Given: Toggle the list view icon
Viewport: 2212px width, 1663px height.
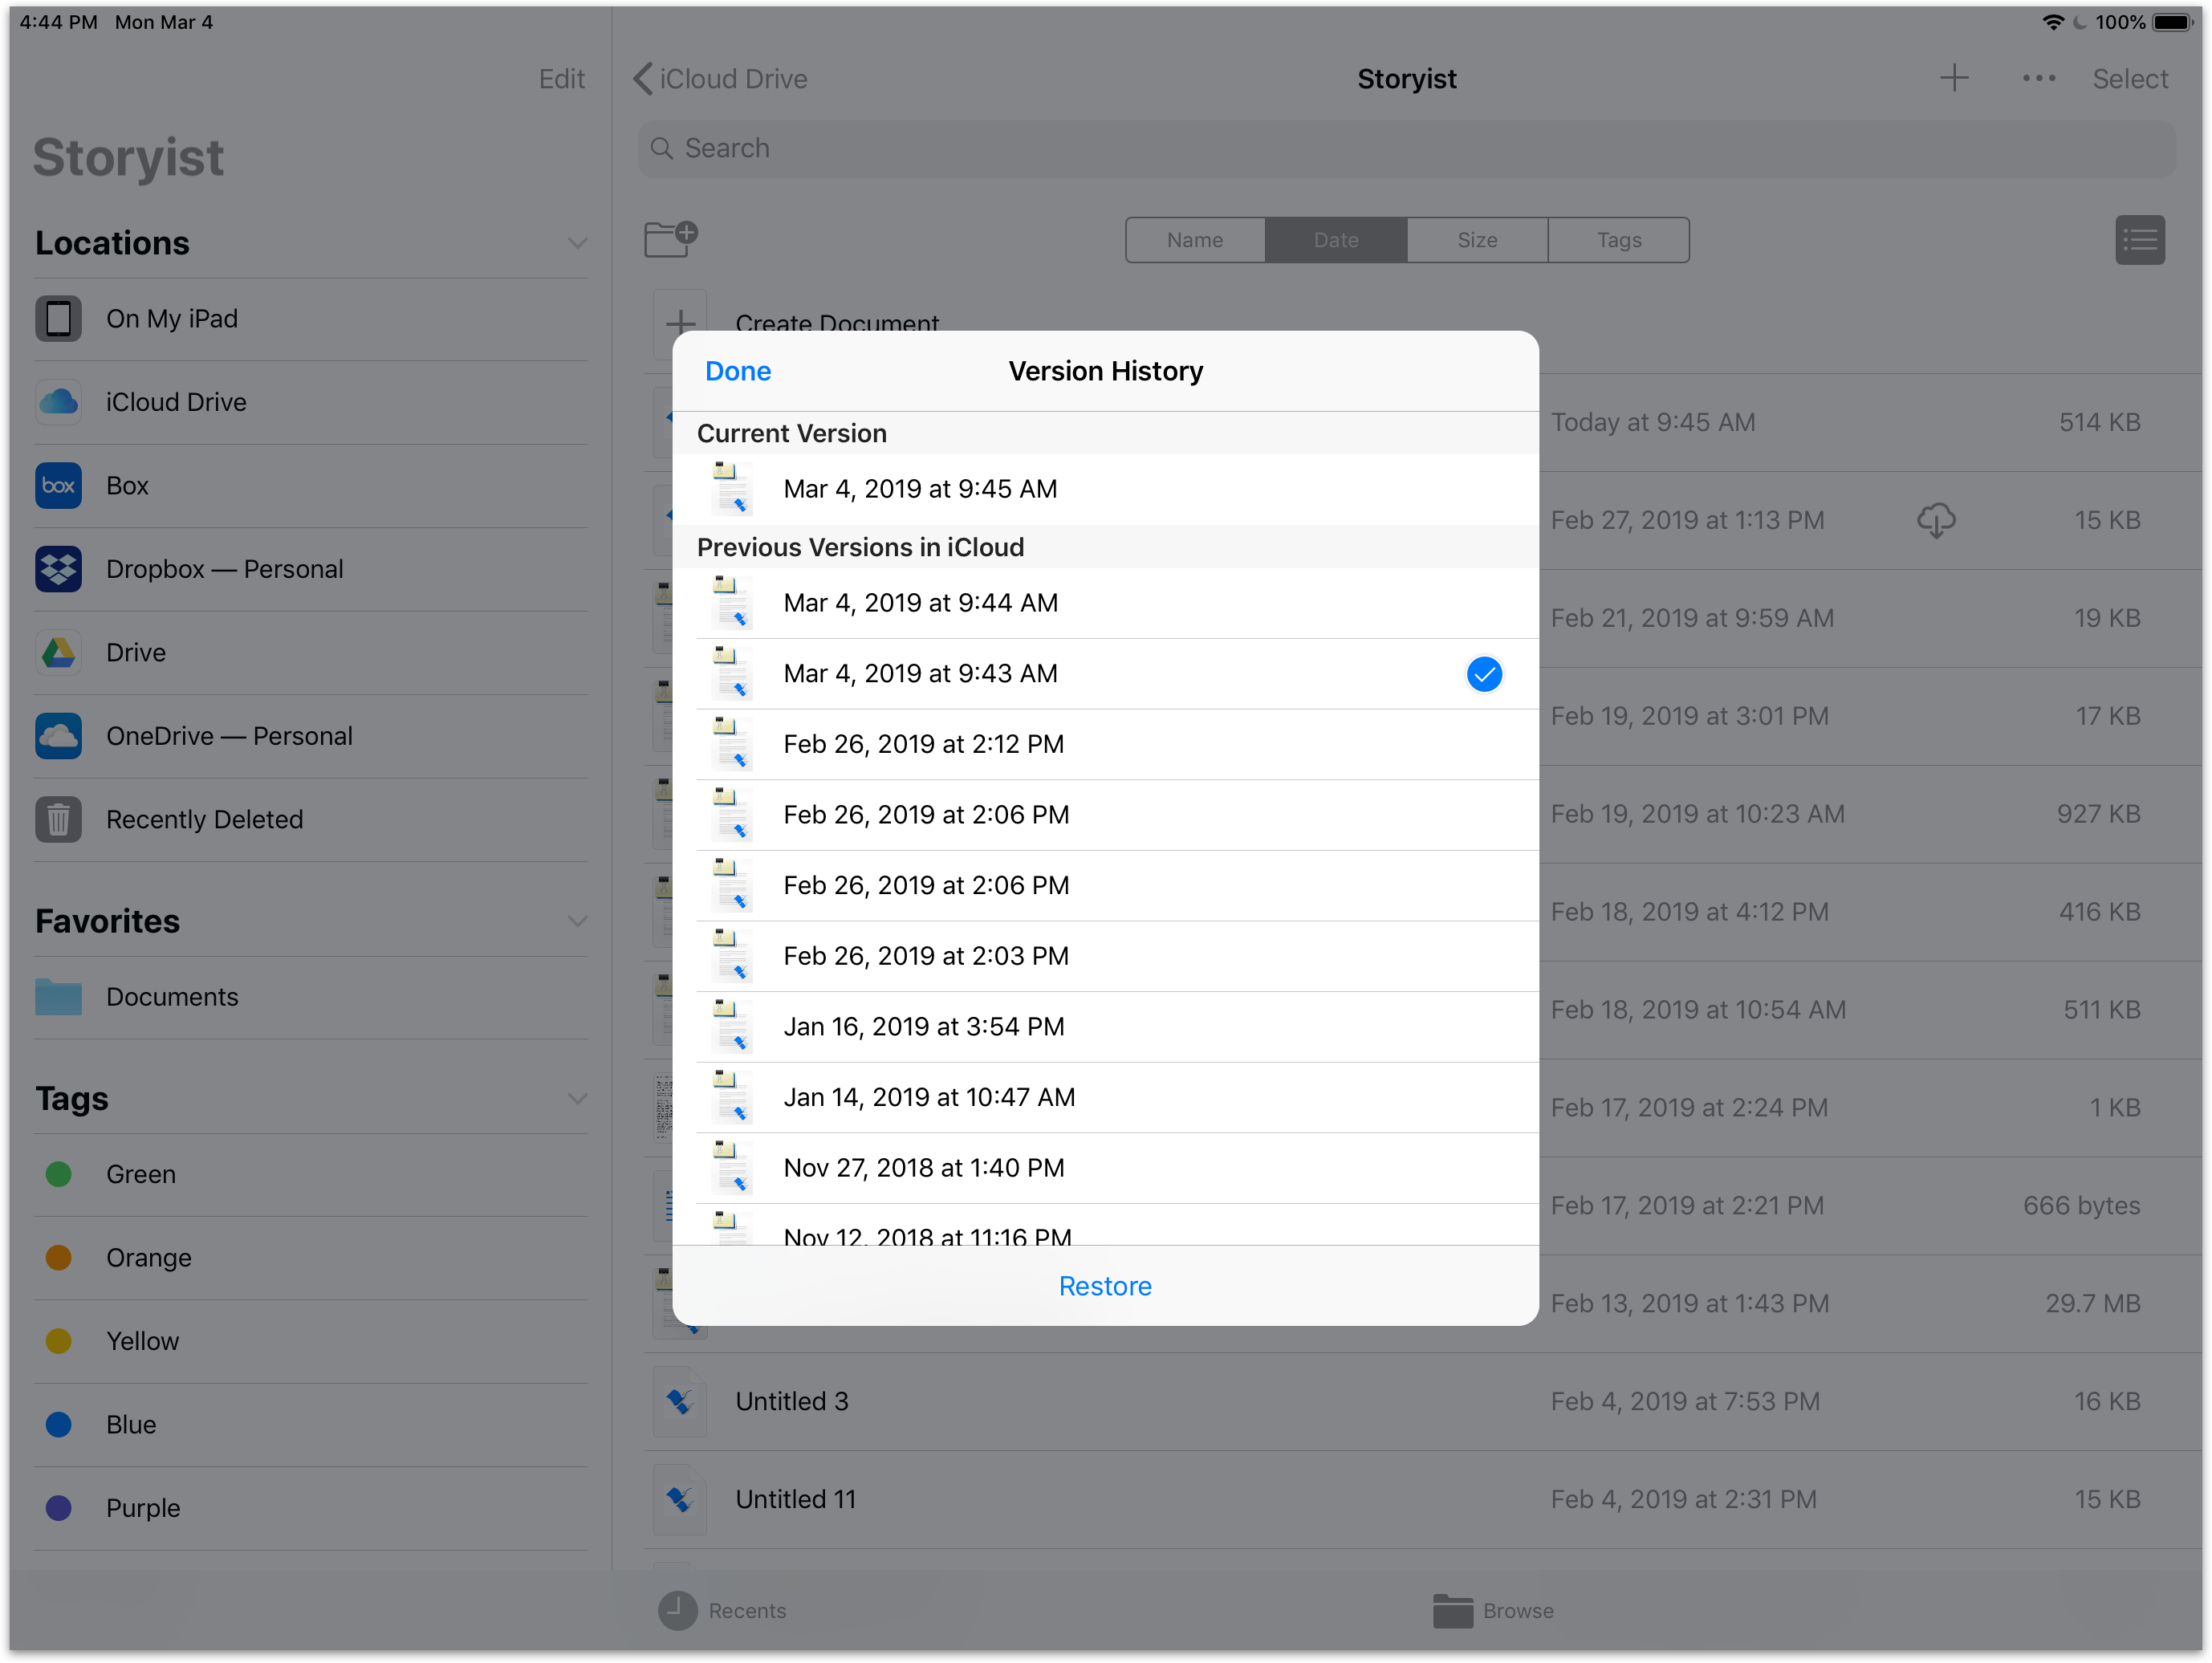Looking at the screenshot, I should click(2140, 240).
